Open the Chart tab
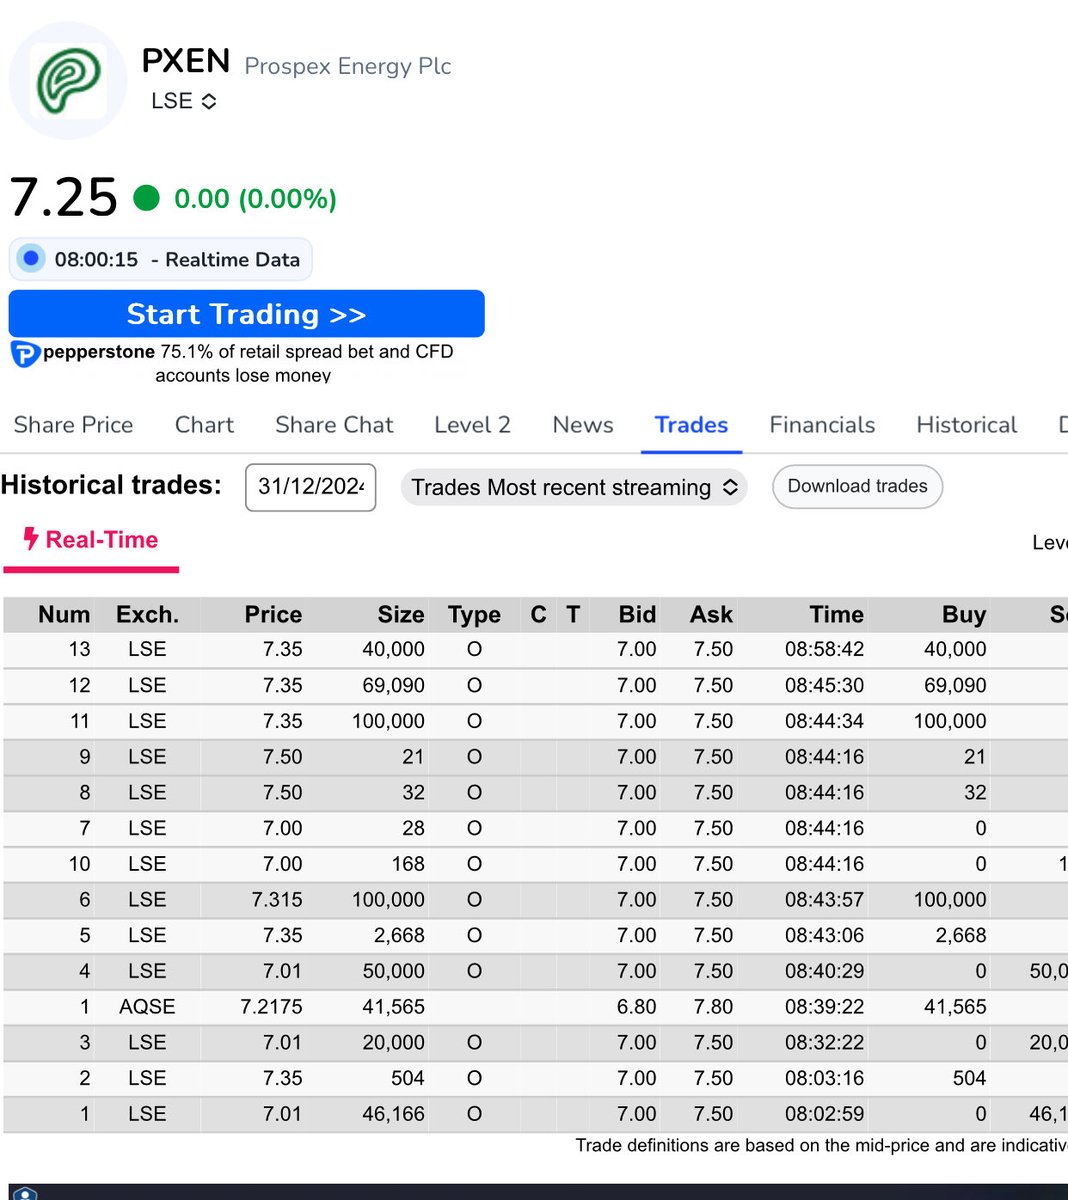This screenshot has width=1068, height=1200. pyautogui.click(x=204, y=425)
